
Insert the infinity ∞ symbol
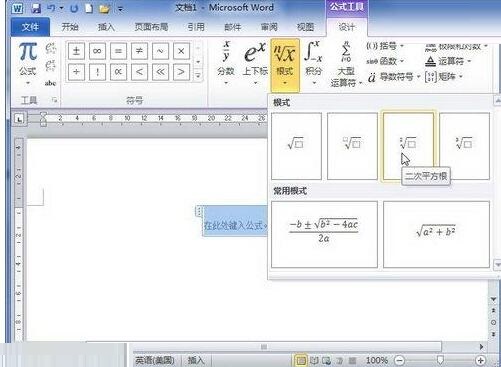click(x=97, y=51)
